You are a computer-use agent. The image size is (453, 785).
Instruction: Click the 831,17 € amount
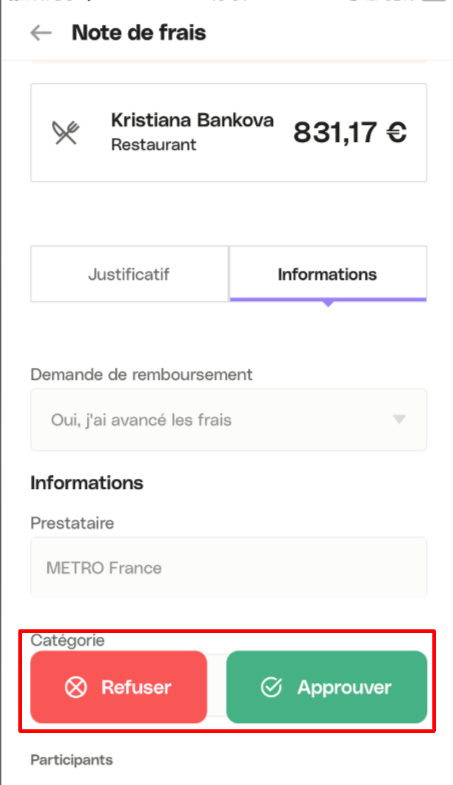tap(350, 133)
